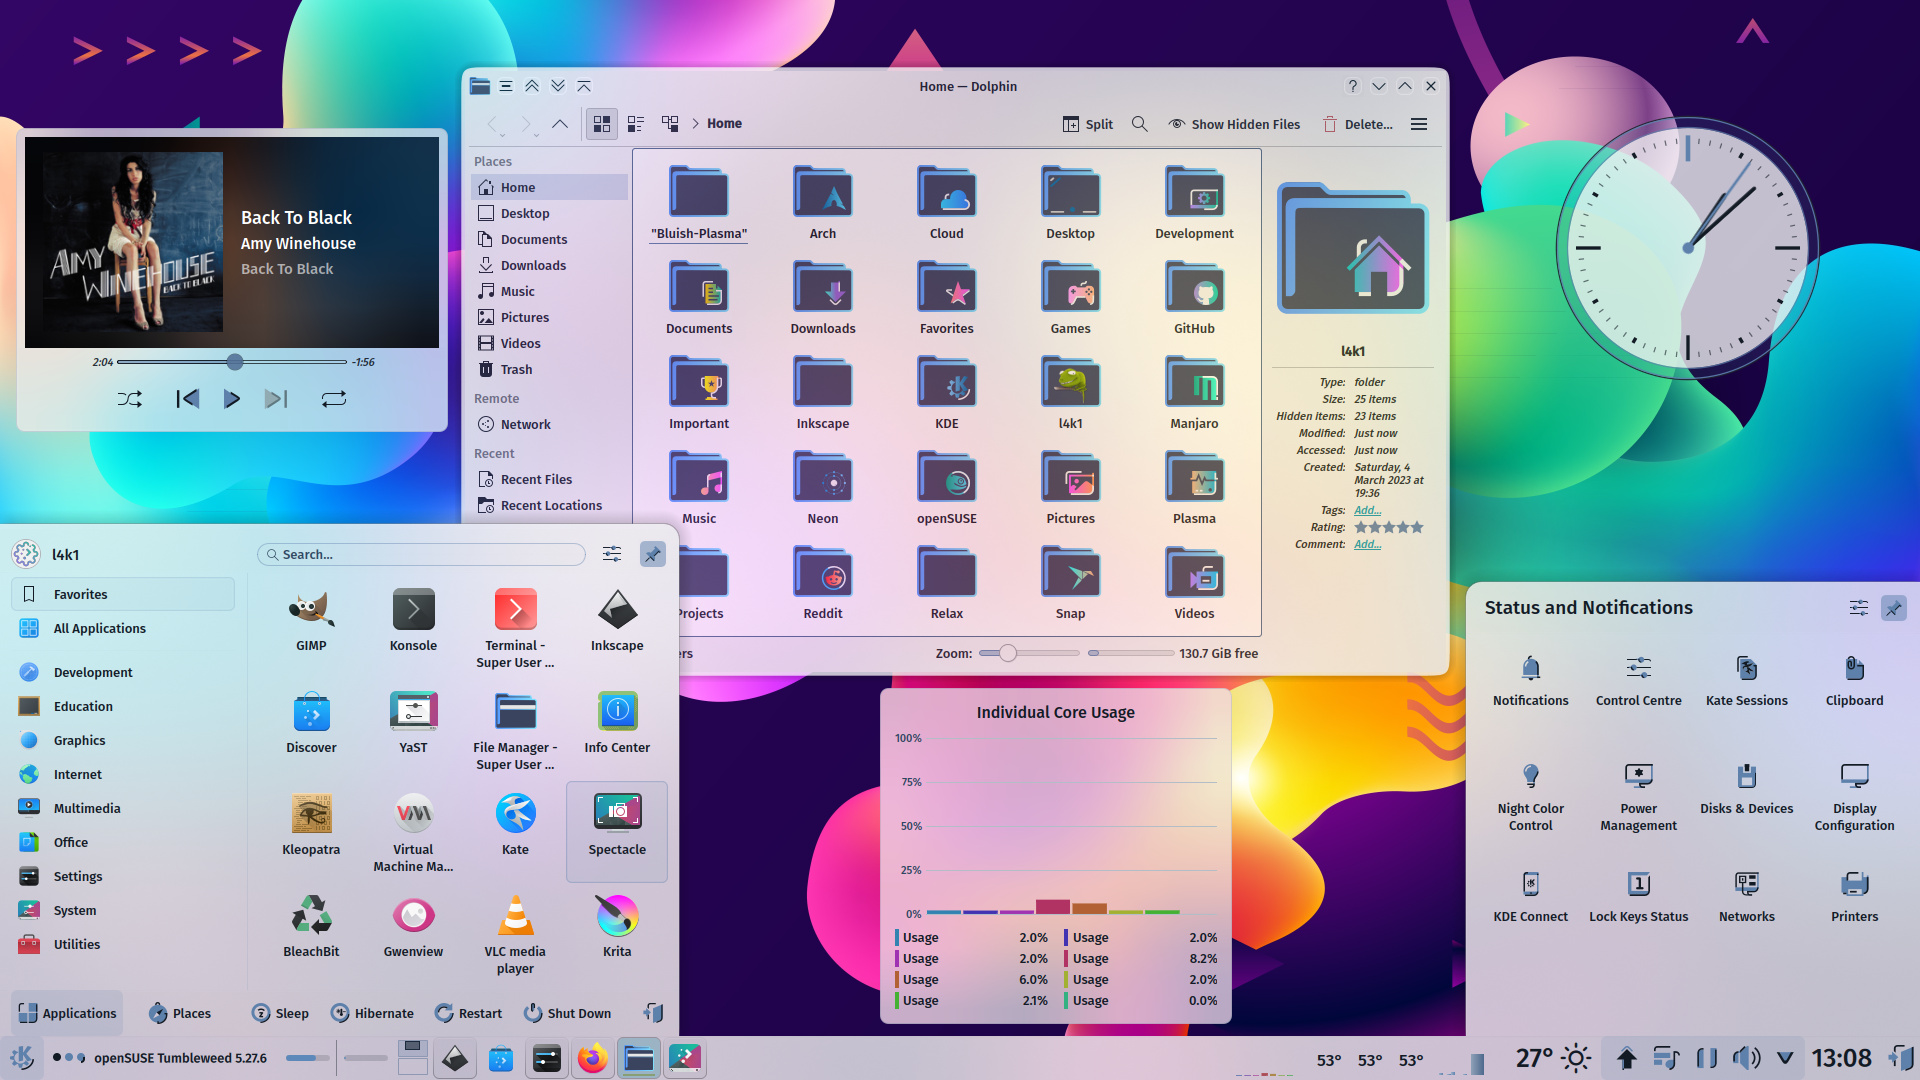Expand the Dolphin forward history dropdown
This screenshot has width=1920, height=1080.
537,136
